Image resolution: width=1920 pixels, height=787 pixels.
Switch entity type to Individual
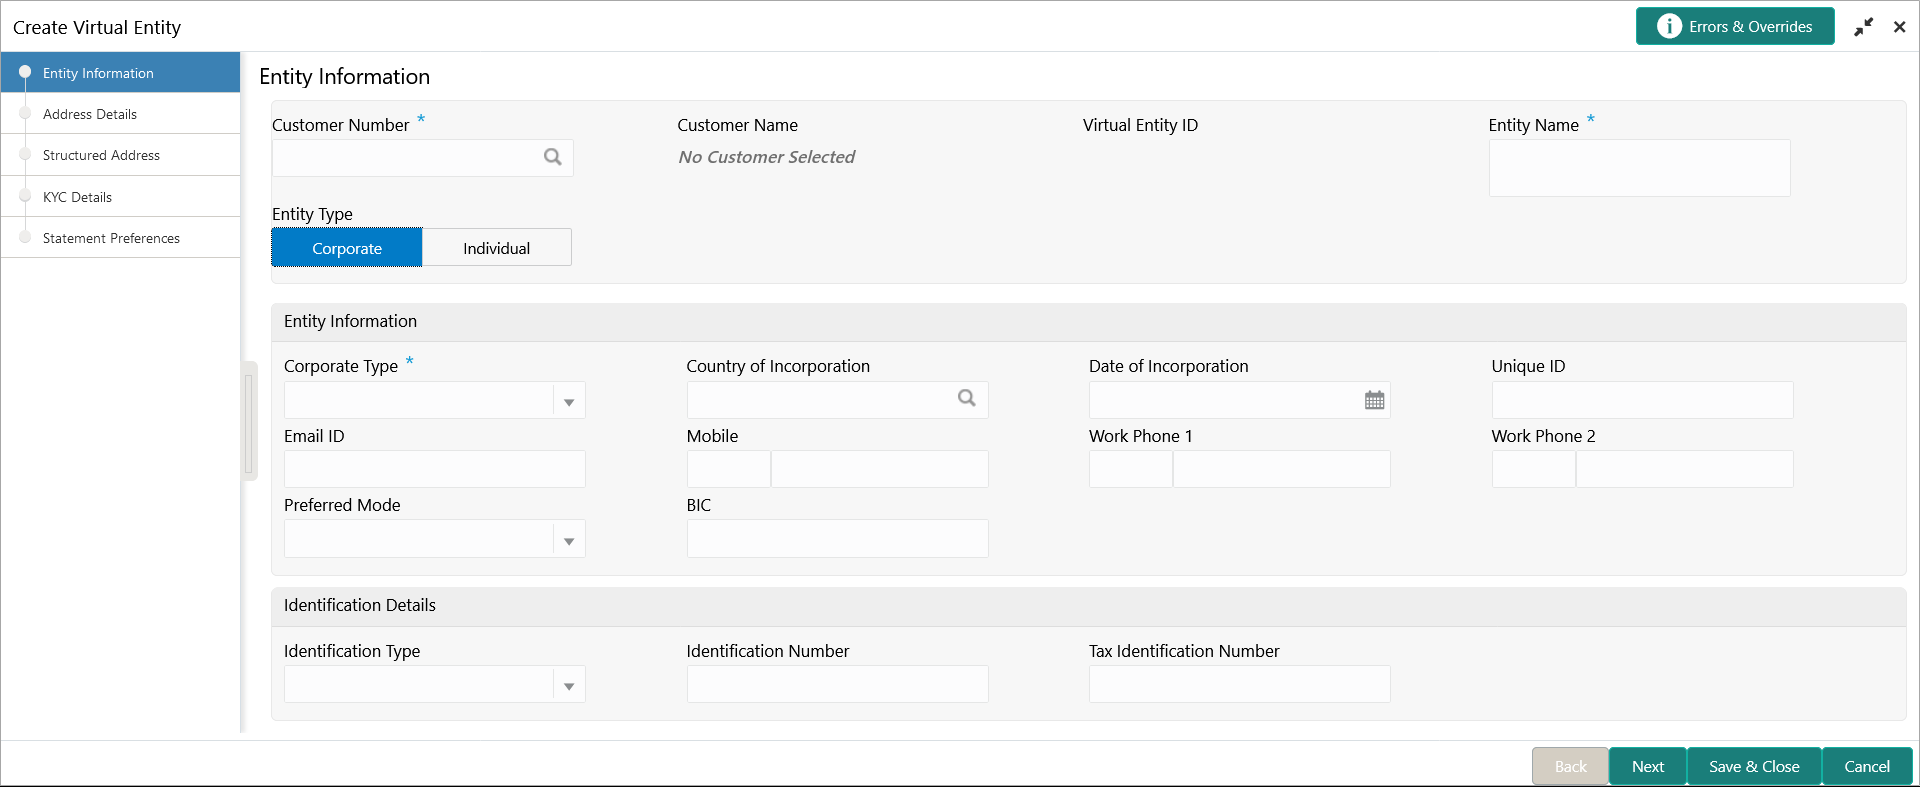point(496,248)
